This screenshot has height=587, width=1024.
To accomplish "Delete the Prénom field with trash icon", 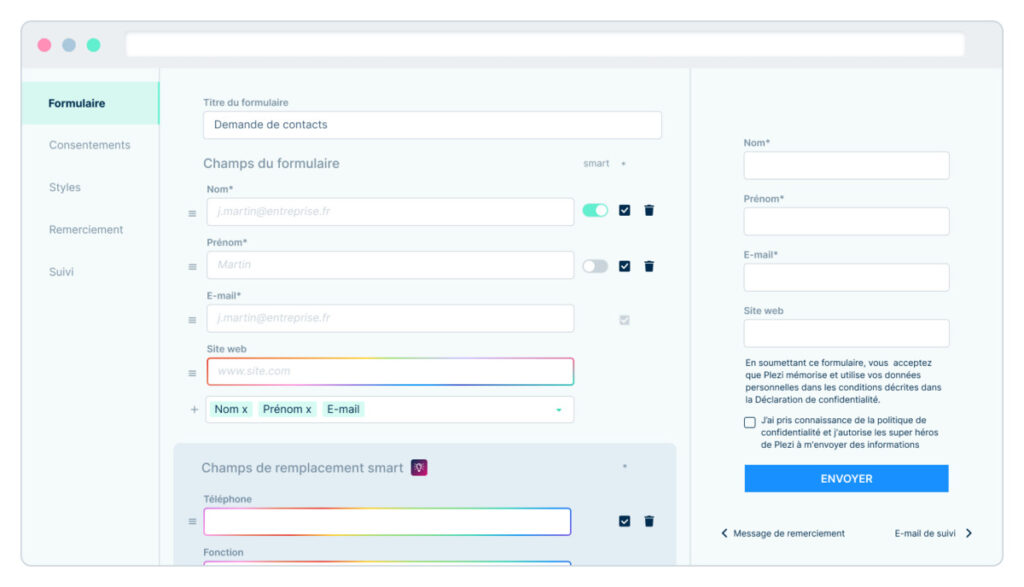I will point(649,266).
